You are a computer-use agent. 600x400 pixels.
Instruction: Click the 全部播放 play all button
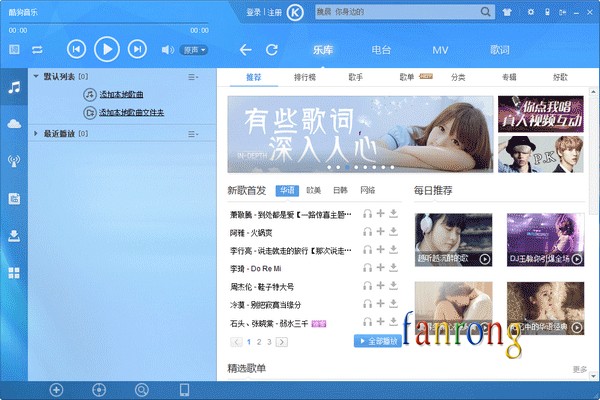click(378, 341)
